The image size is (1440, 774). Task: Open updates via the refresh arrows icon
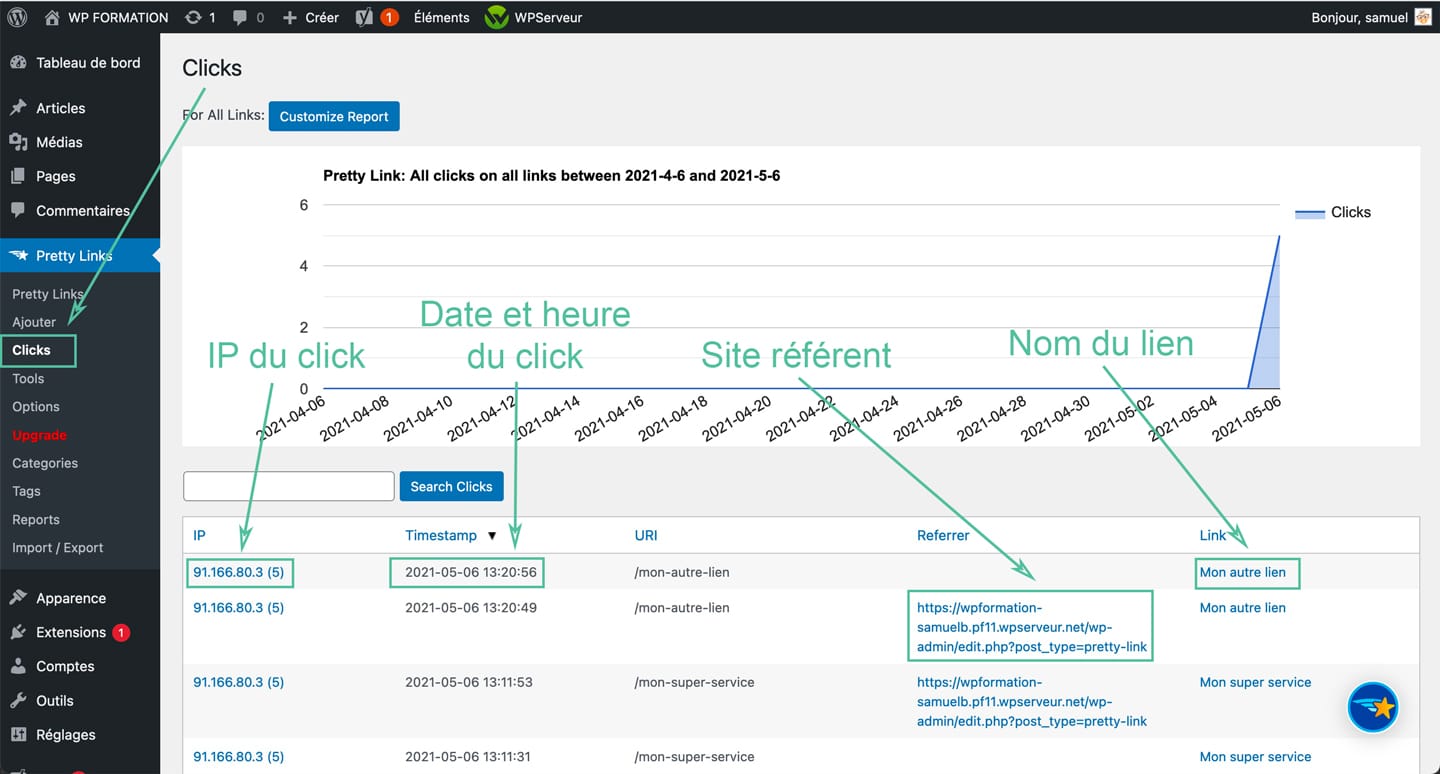coord(191,16)
